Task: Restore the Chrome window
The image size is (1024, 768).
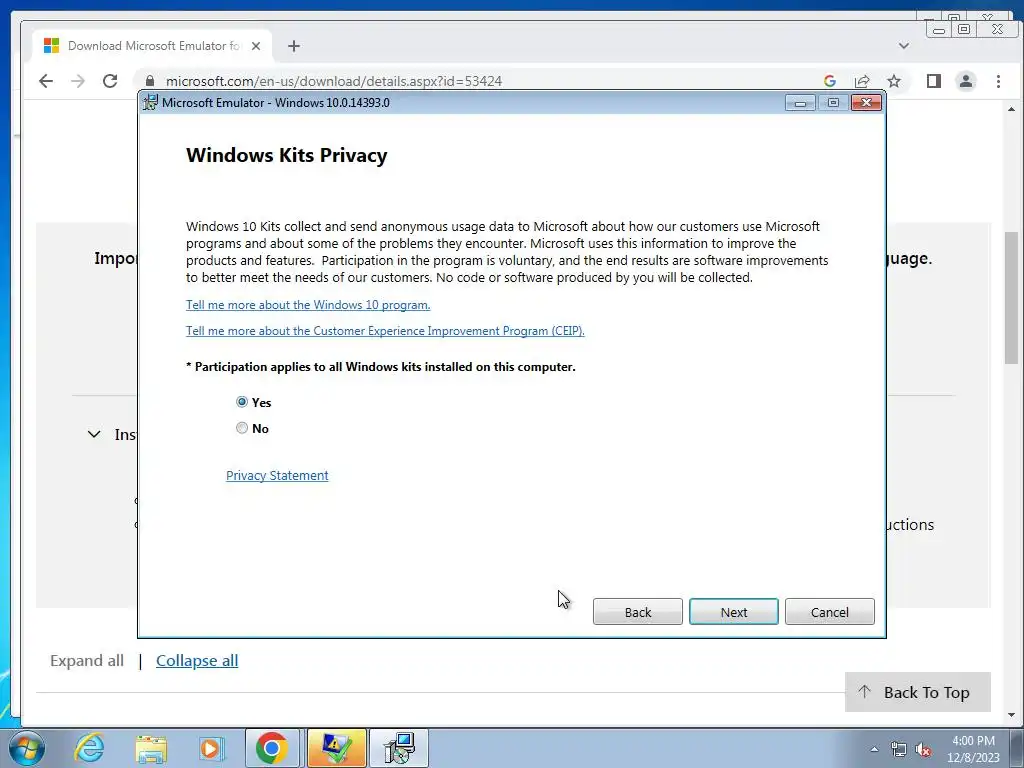Action: [963, 29]
